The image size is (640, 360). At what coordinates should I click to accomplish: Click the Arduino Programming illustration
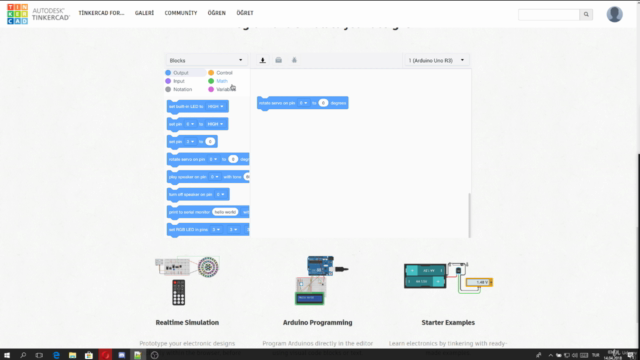click(x=322, y=280)
